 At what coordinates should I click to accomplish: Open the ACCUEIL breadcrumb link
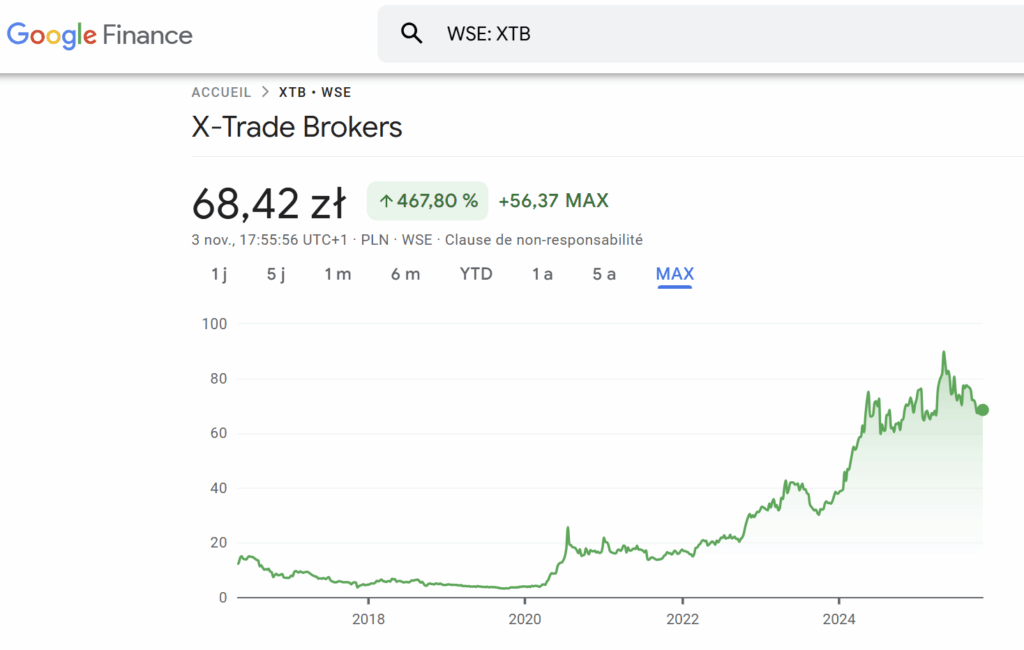pos(221,92)
